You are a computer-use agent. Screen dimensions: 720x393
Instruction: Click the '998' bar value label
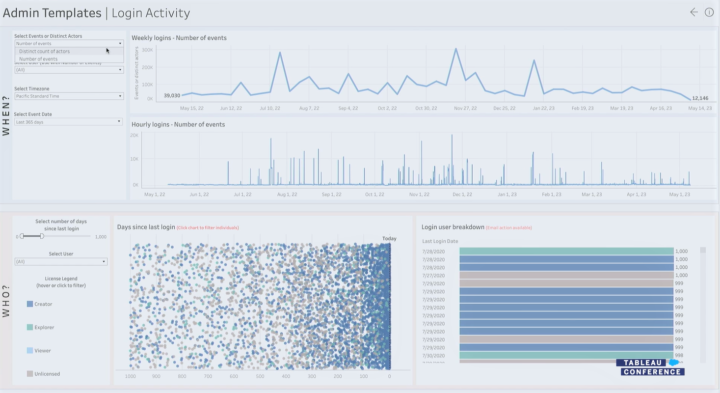tap(679, 355)
